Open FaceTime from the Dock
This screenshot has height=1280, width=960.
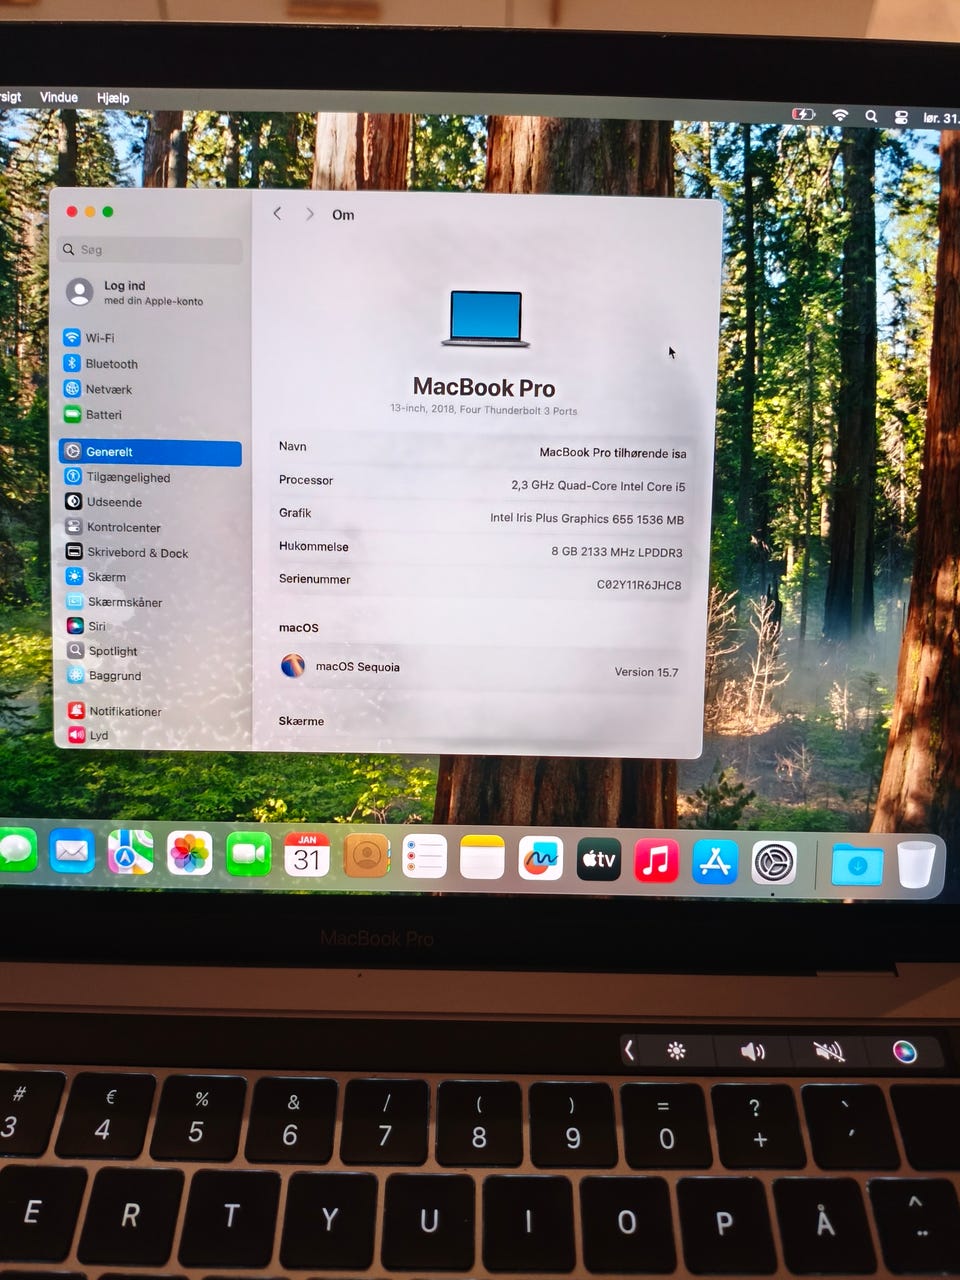click(x=248, y=855)
